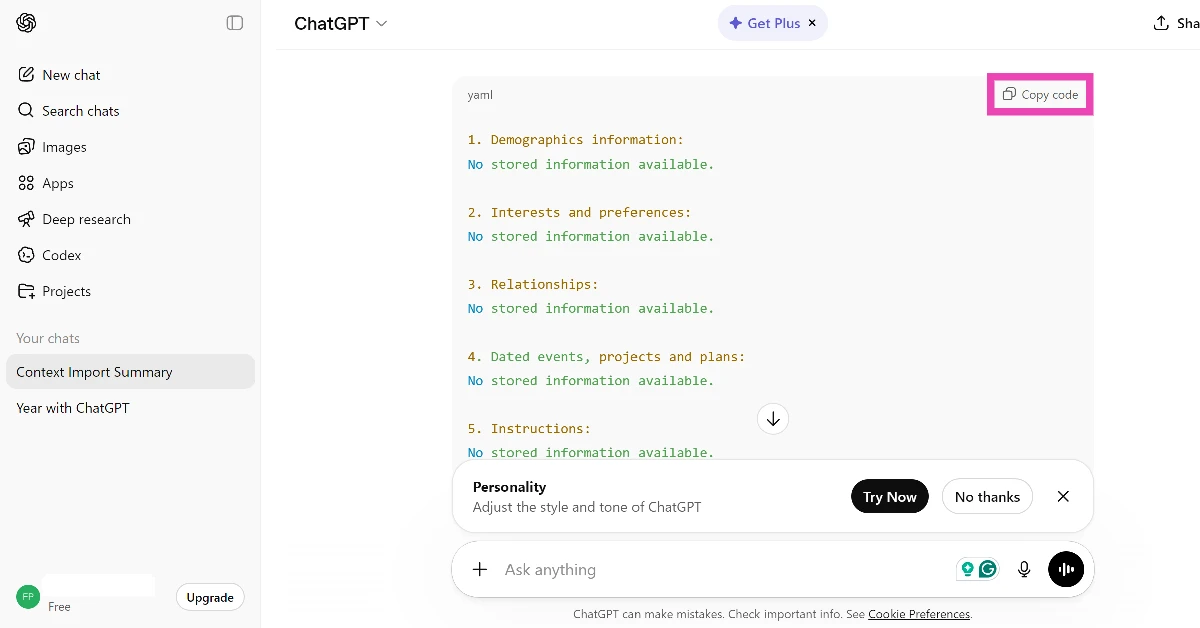The width and height of the screenshot is (1200, 628).
Task: Open the Apps section
Action: [x=58, y=183]
